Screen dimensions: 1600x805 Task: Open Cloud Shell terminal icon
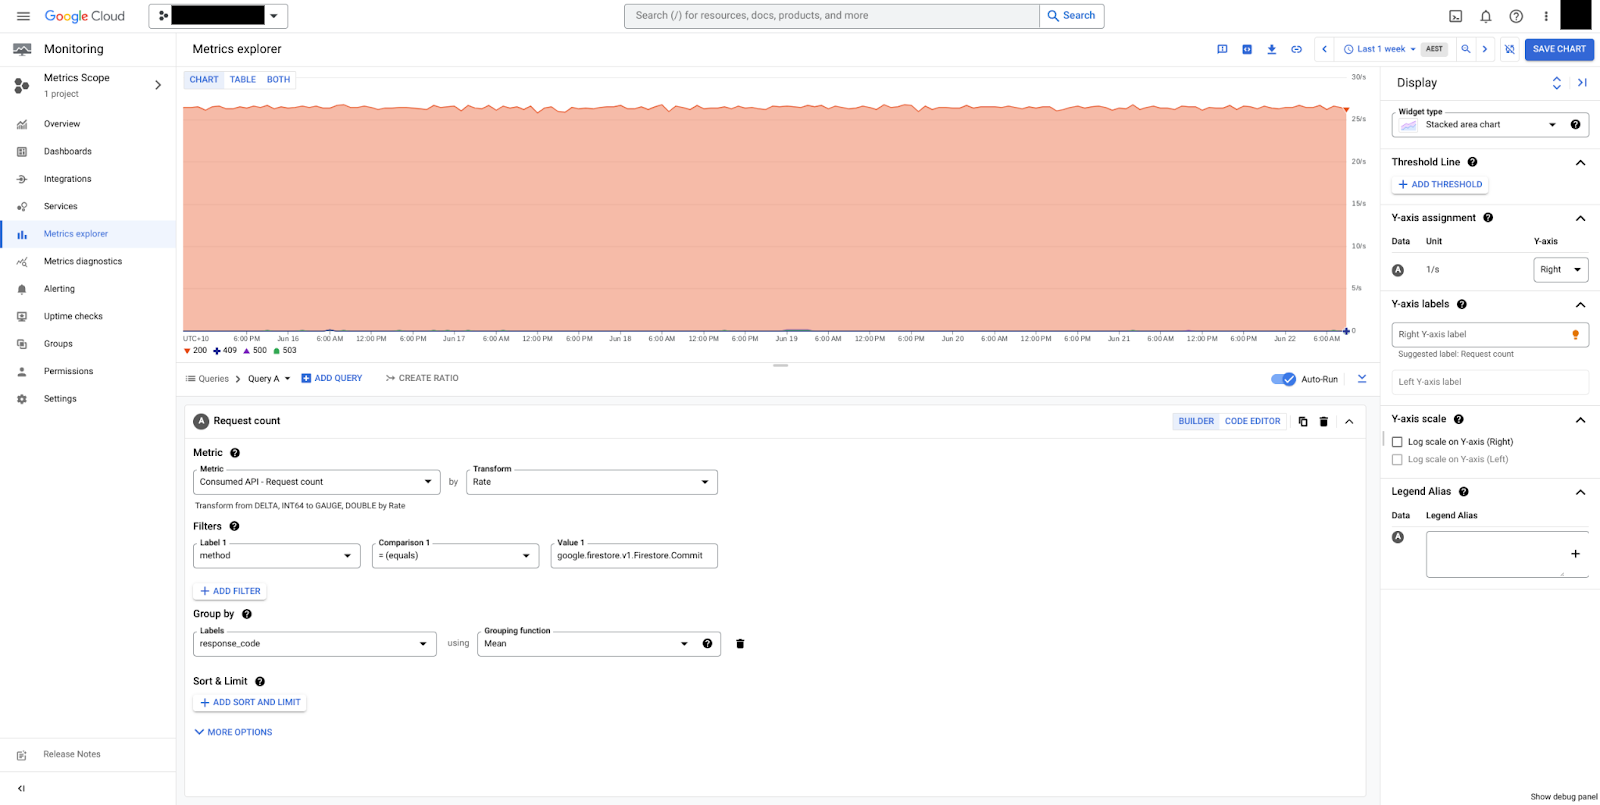click(x=1455, y=16)
